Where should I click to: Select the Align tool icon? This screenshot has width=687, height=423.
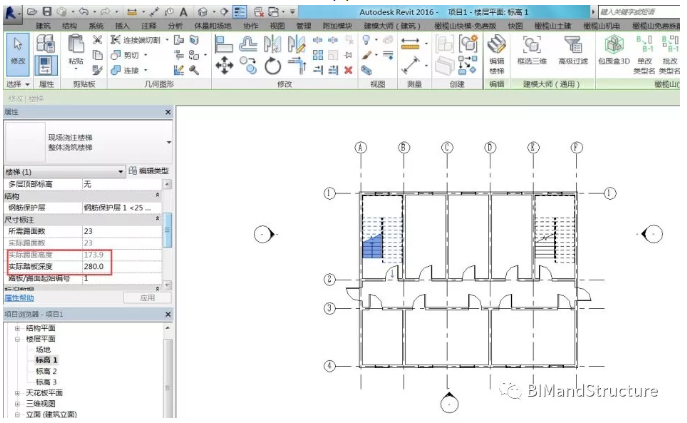click(x=224, y=44)
